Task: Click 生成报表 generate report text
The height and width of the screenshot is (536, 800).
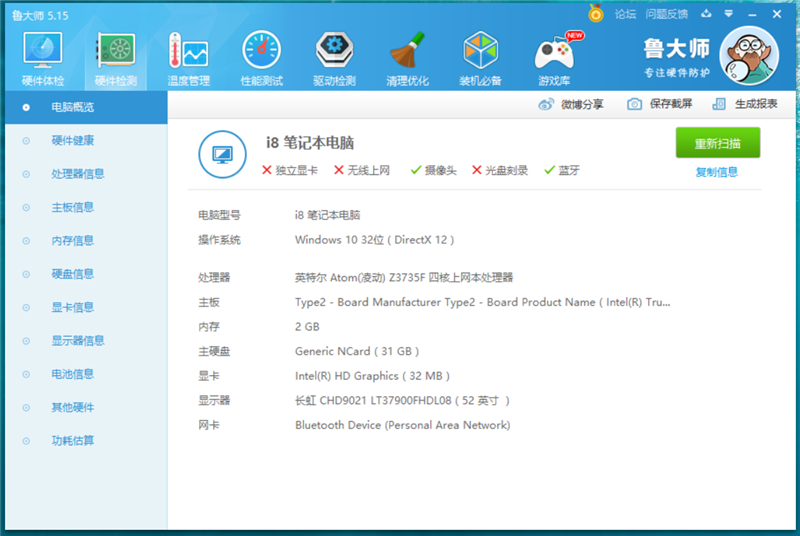Action: coord(756,104)
